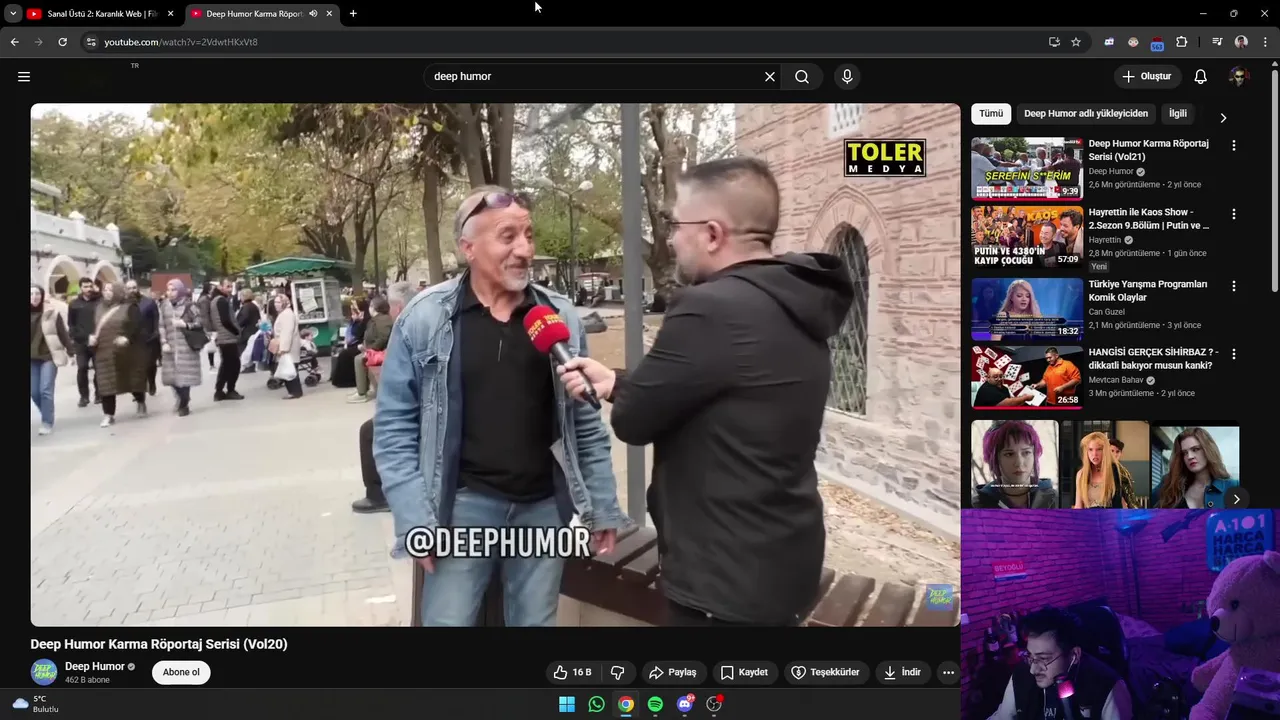Click title 'Türkiye Yarışma Programları Komik Olaylar'
Screen dimensions: 1280x720
[1148, 290]
